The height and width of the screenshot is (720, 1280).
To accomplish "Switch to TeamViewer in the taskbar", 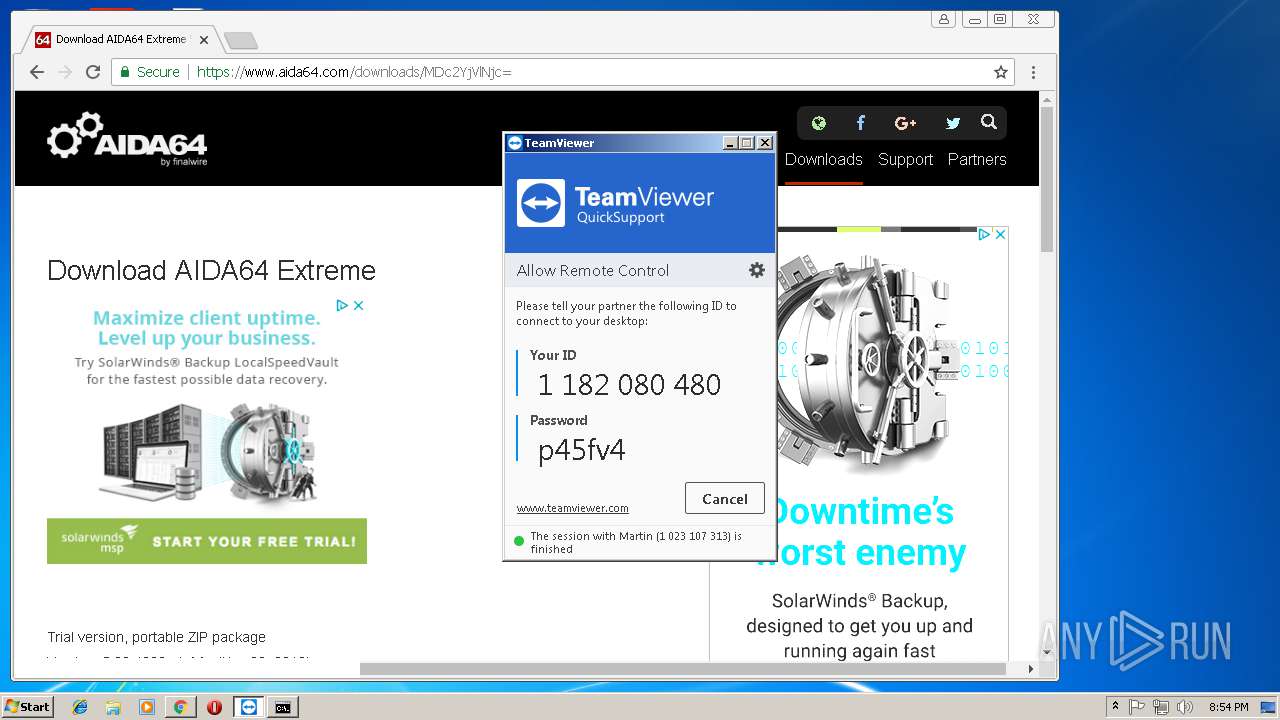I will click(x=249, y=707).
